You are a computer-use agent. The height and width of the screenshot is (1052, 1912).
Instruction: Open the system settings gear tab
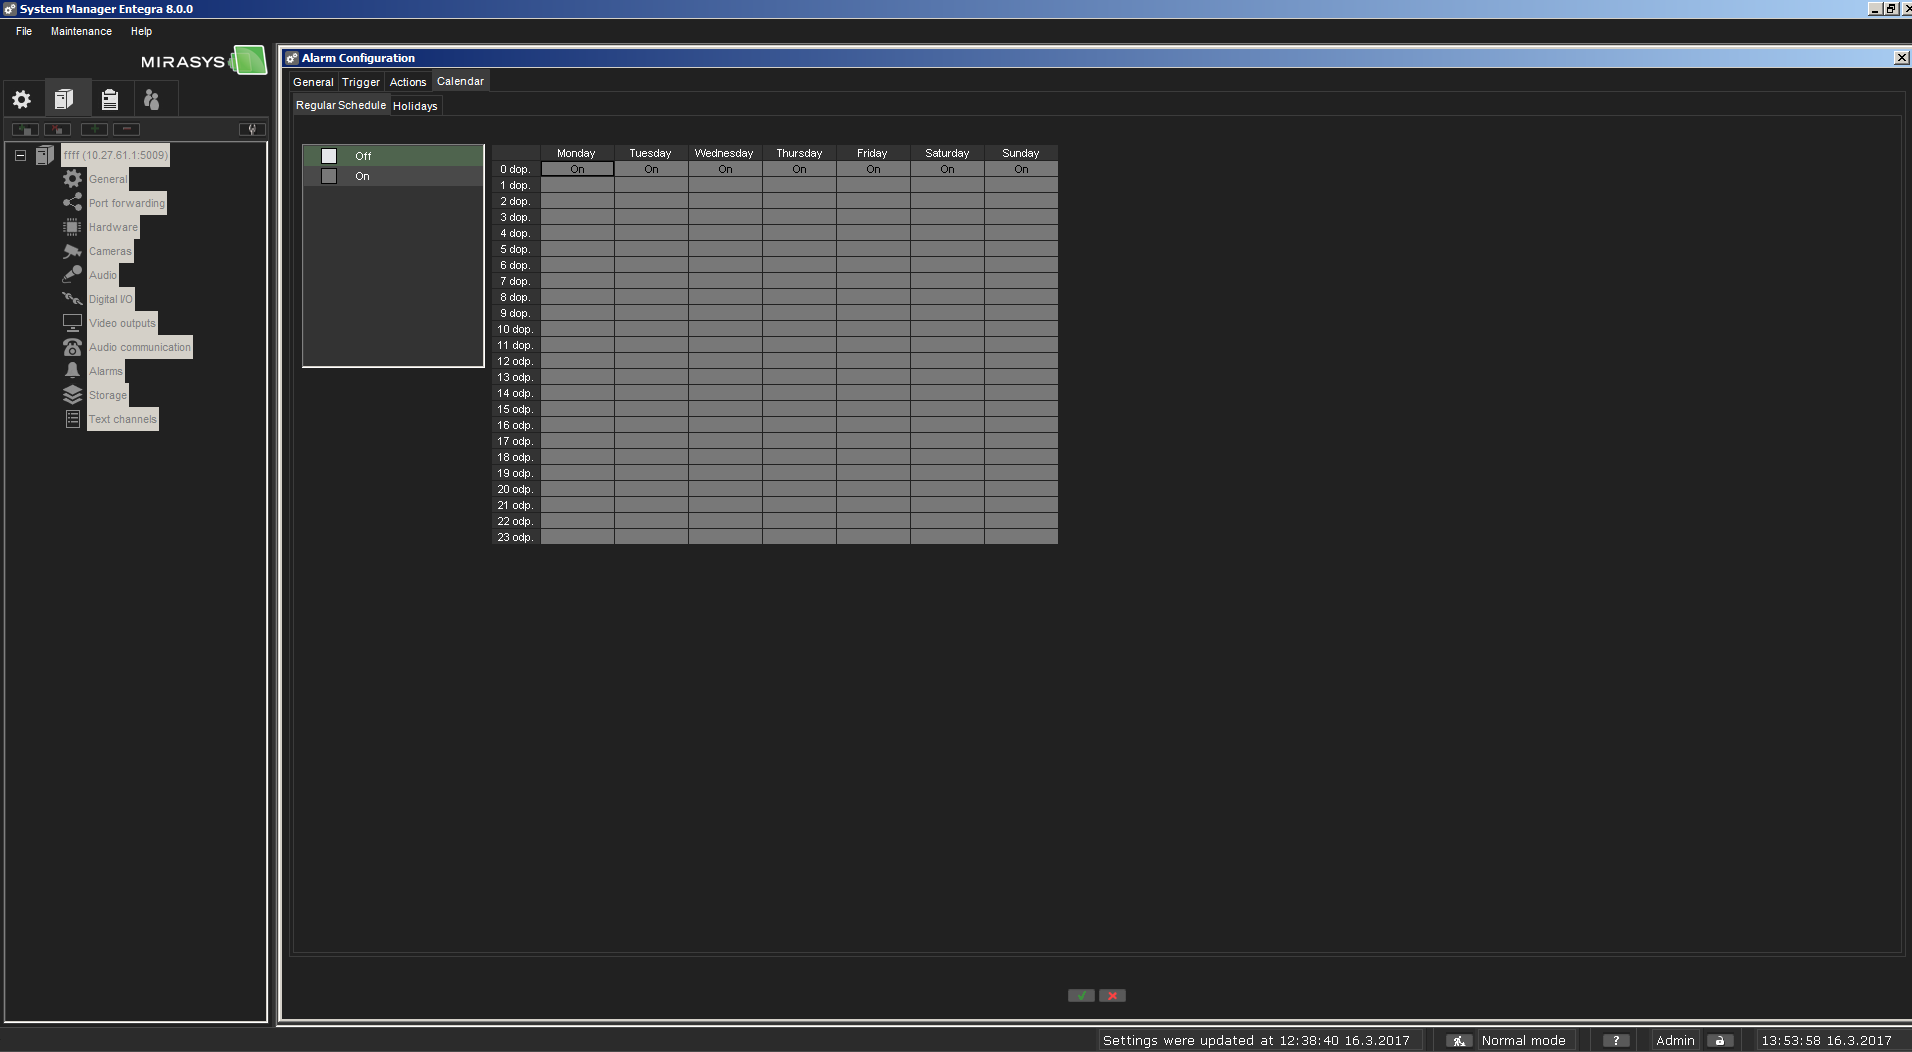coord(22,99)
